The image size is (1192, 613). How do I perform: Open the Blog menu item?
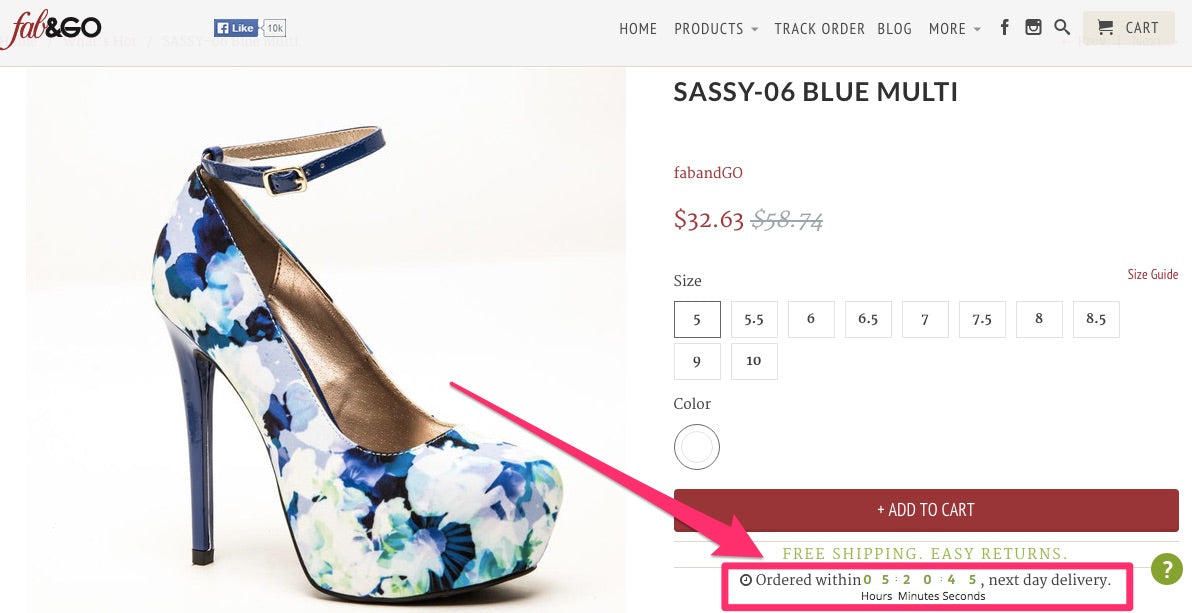pos(895,29)
